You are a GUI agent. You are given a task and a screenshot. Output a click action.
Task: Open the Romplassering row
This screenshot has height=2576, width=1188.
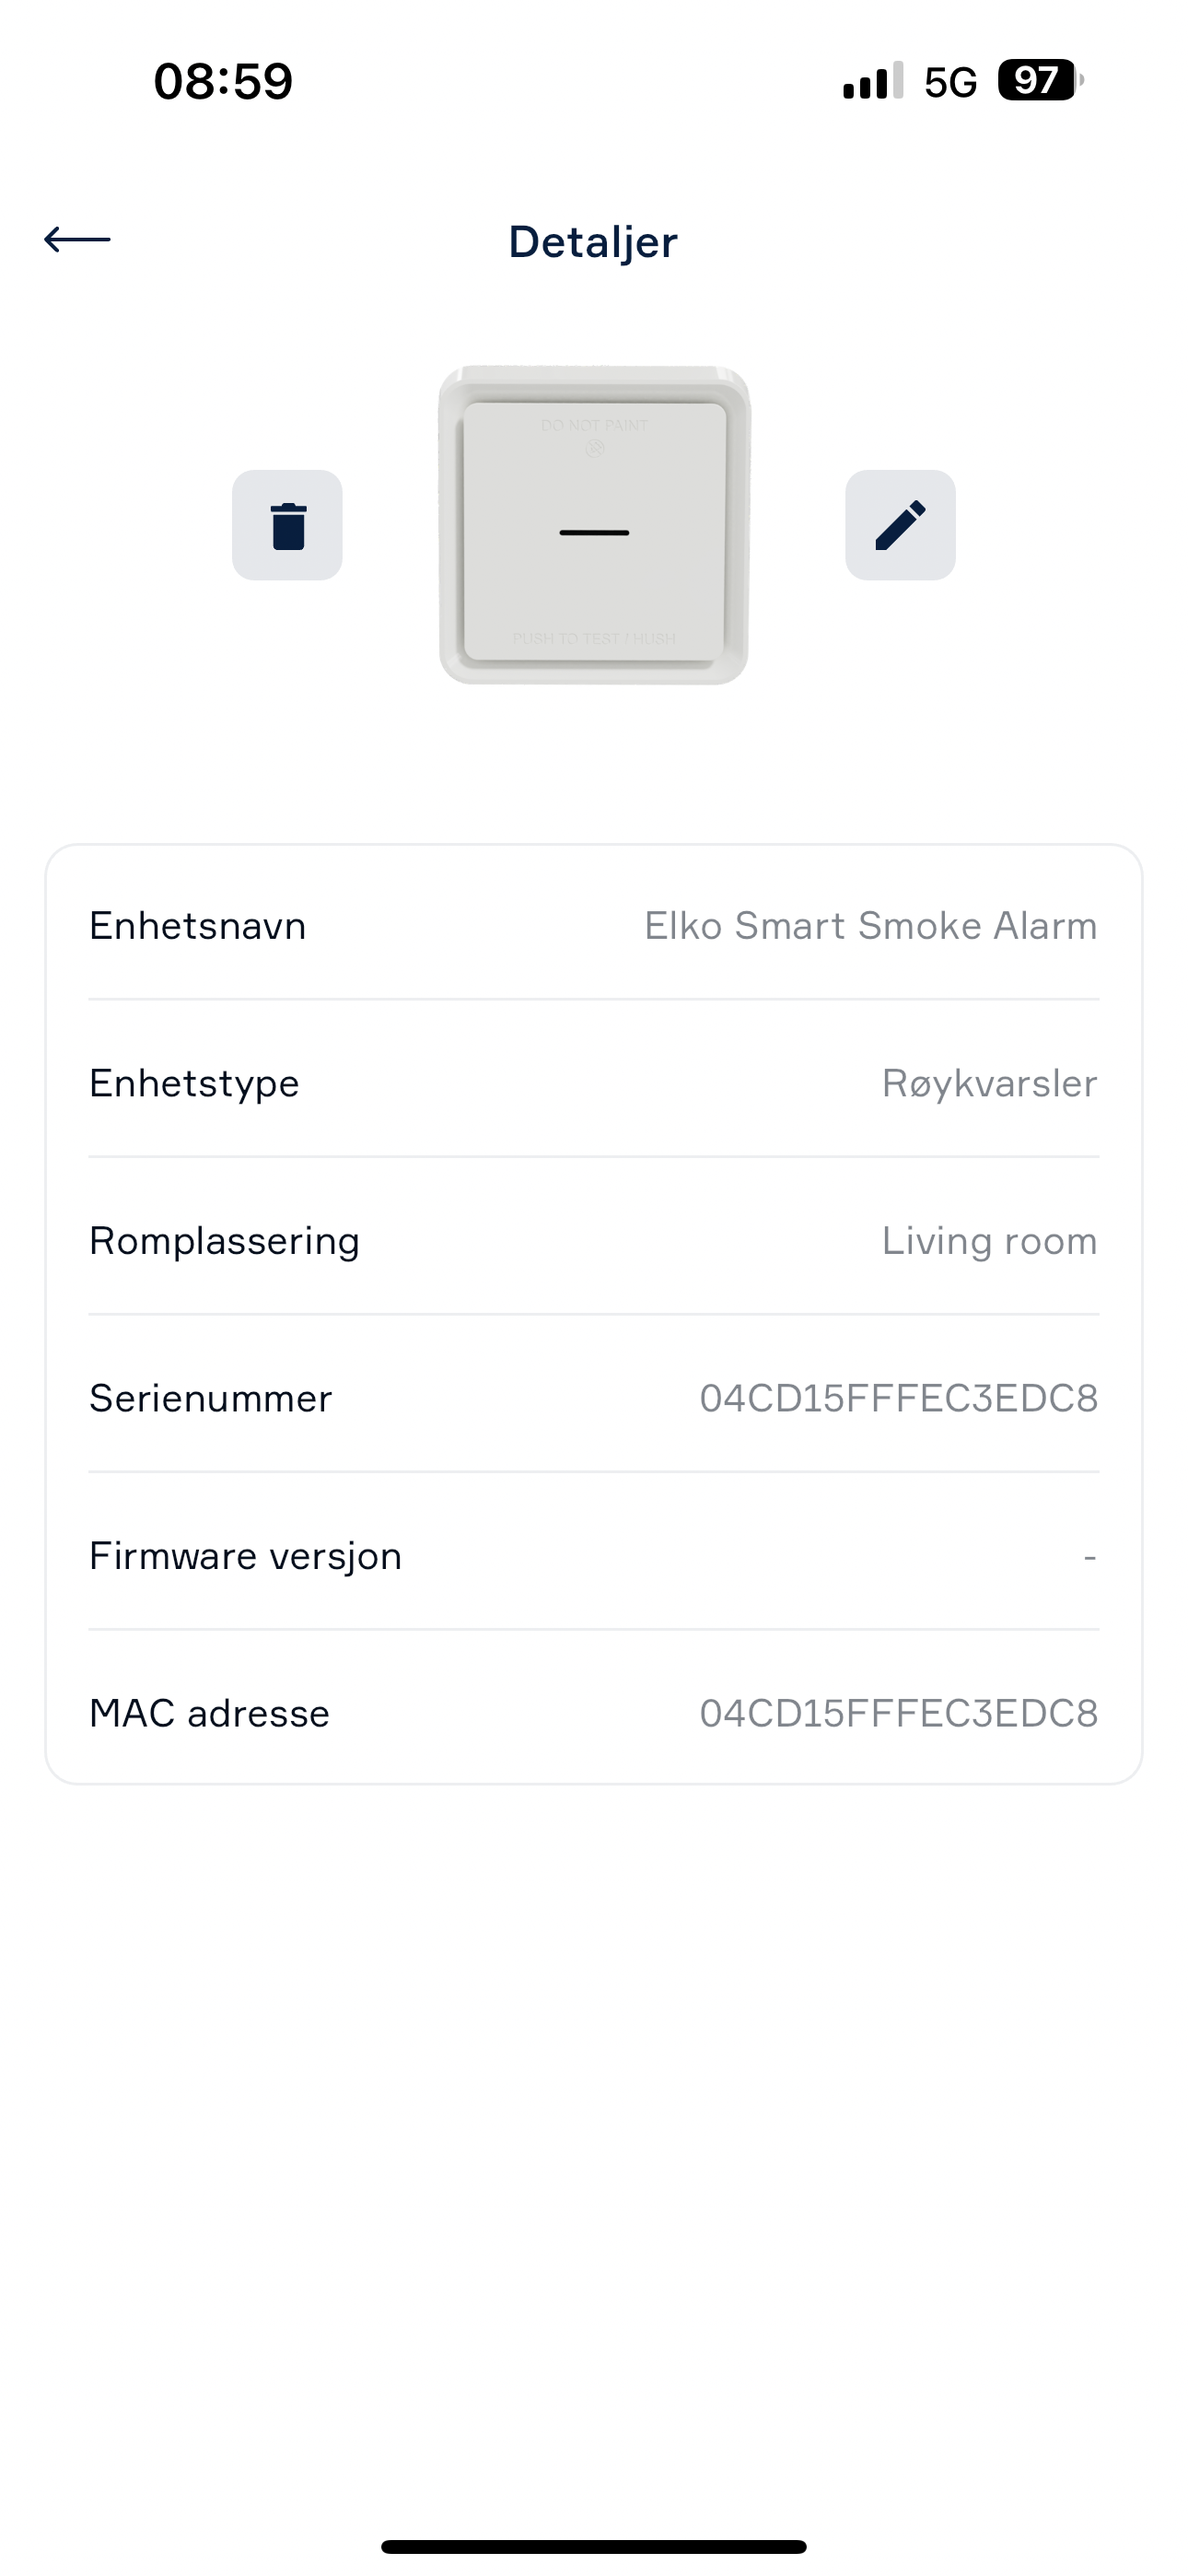coord(594,1240)
